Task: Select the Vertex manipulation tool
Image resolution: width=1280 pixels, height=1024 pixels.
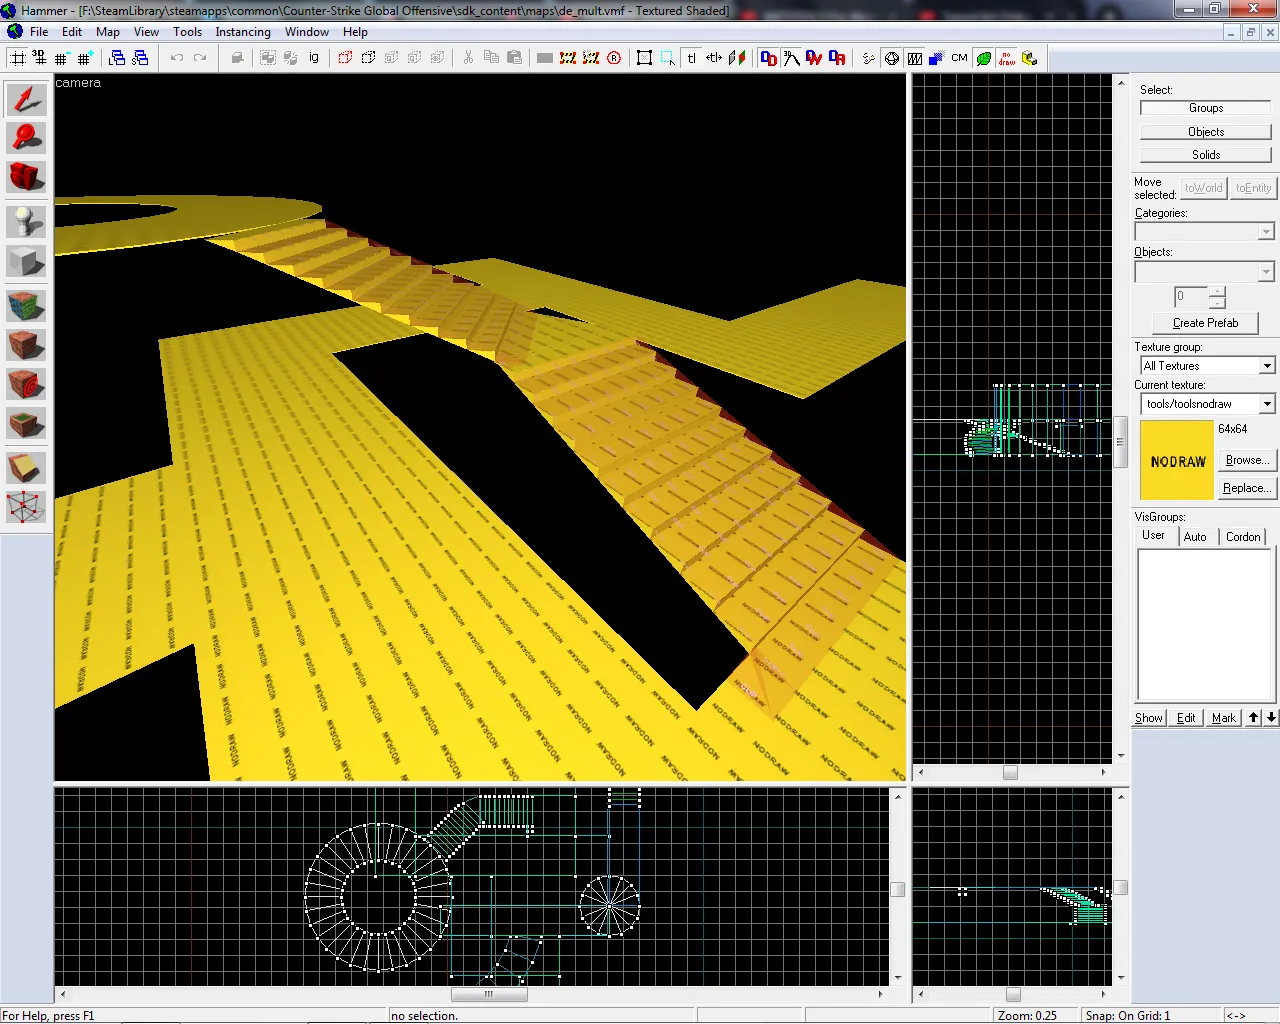Action: 26,507
